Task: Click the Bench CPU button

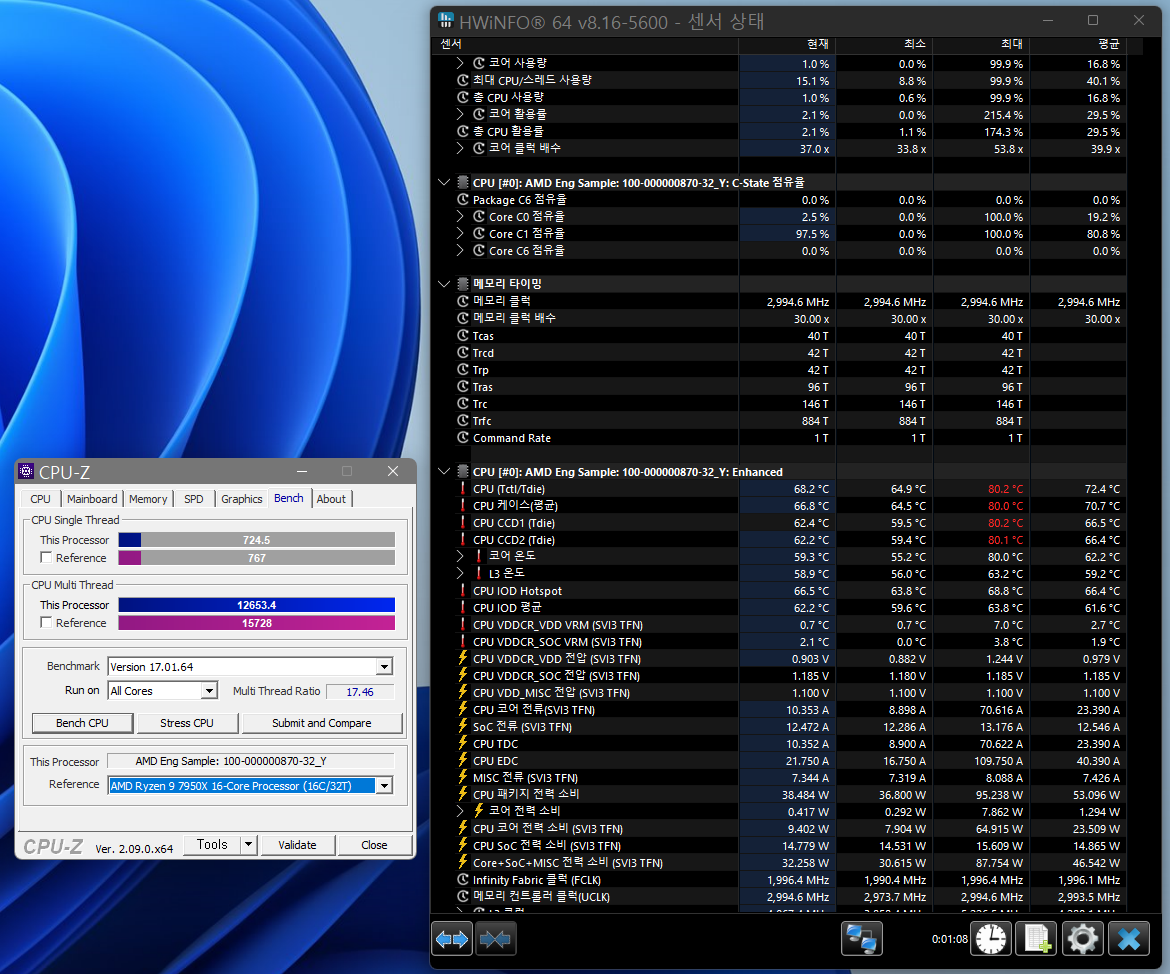Action: [x=82, y=722]
